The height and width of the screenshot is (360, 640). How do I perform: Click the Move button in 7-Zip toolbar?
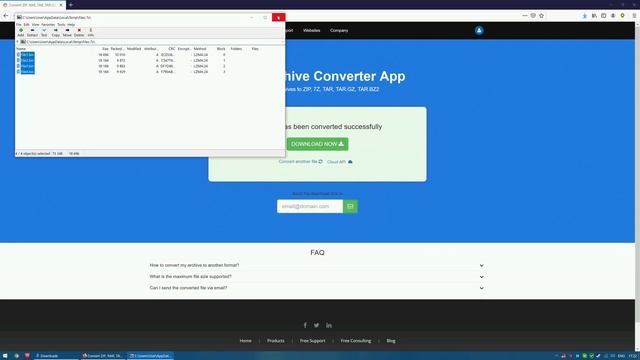(67, 32)
